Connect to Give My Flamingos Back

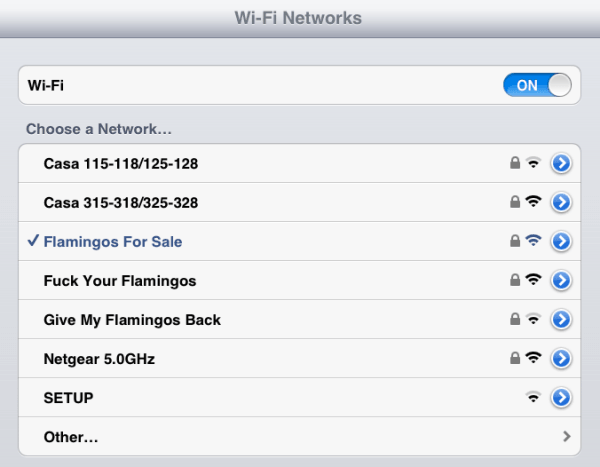tap(132, 320)
